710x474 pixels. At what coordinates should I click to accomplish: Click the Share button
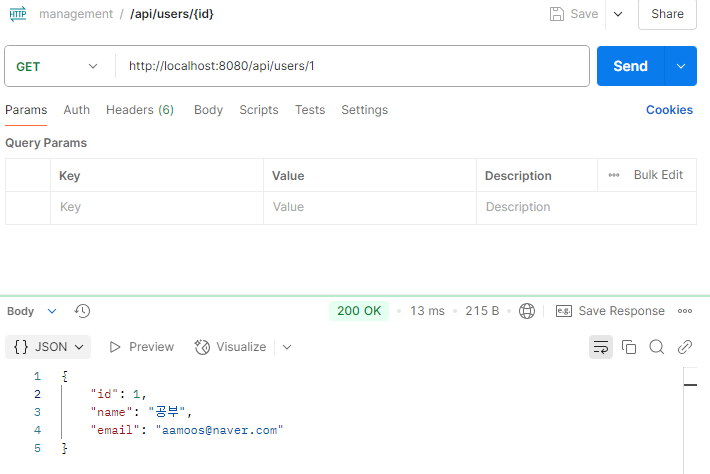pyautogui.click(x=667, y=14)
